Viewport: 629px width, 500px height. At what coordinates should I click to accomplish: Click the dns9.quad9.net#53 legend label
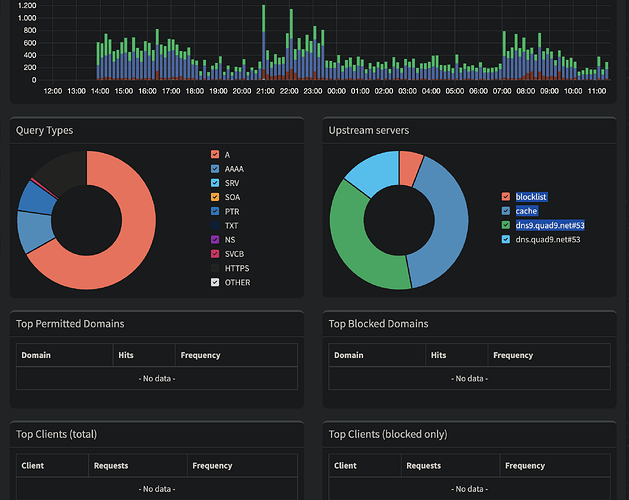[x=549, y=225]
